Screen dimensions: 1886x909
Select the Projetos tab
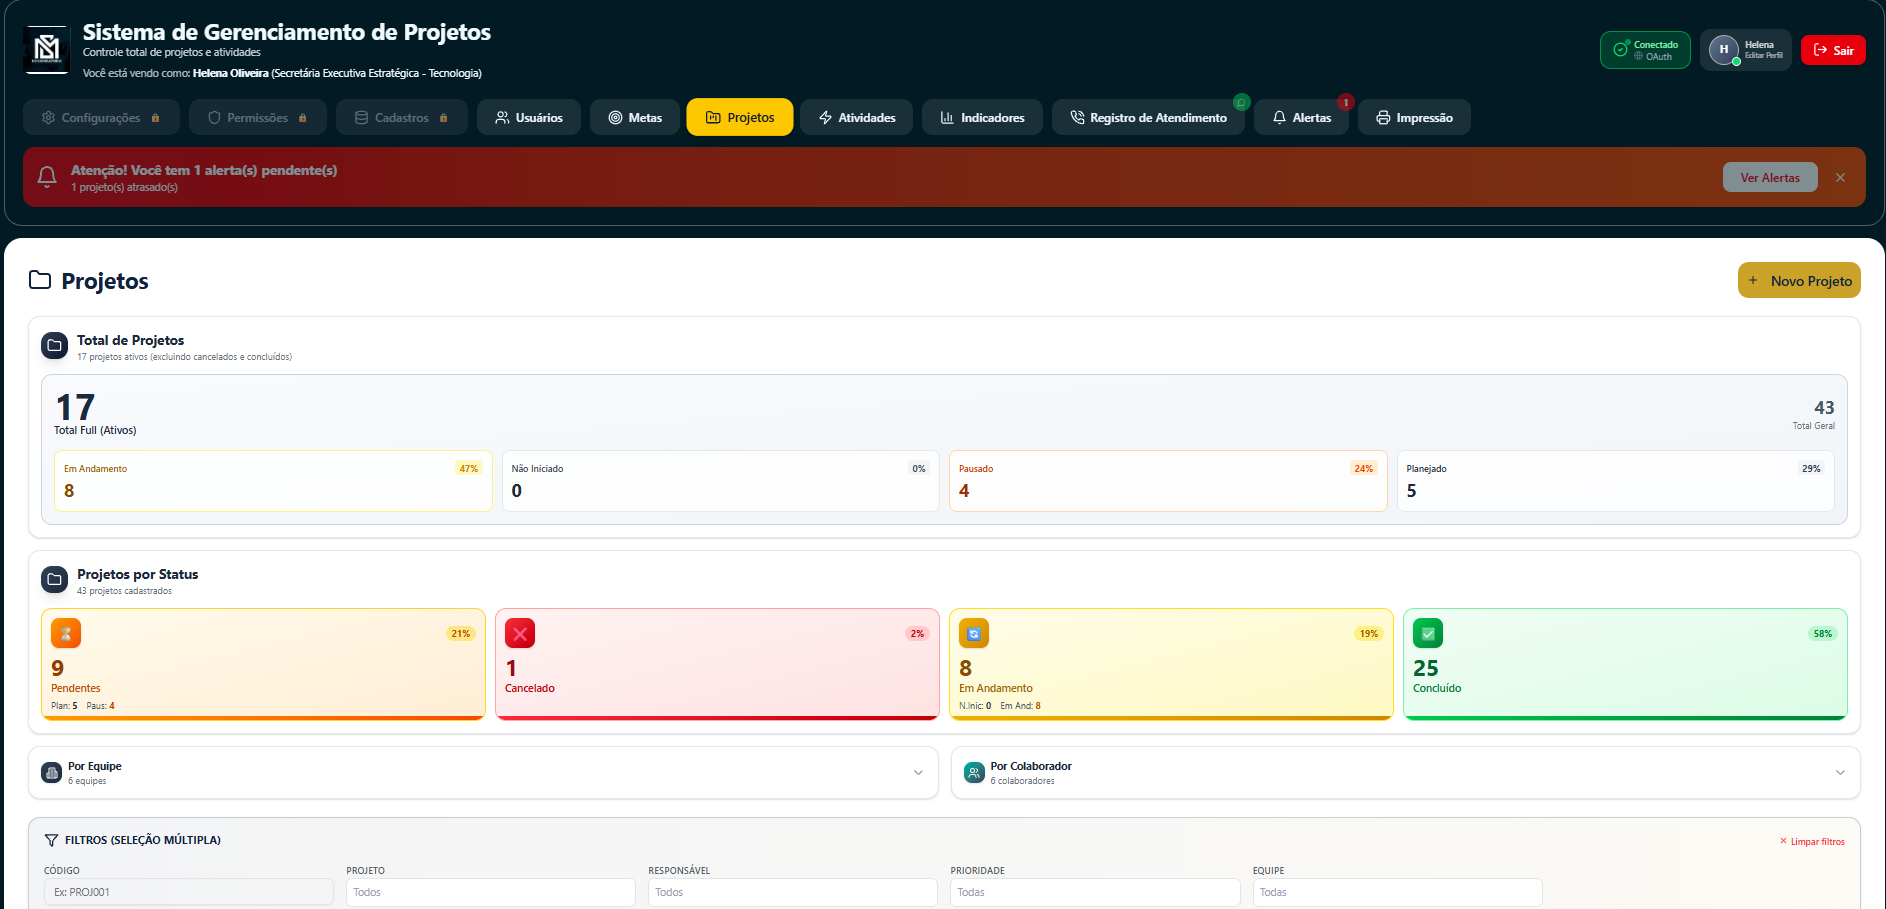click(x=740, y=117)
